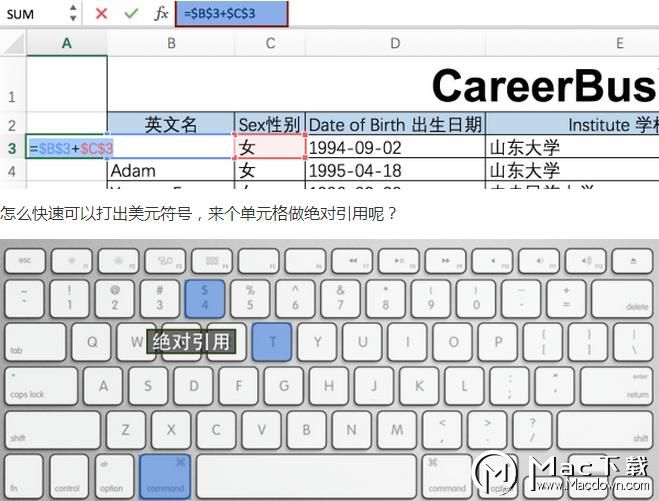Click the G key
The width and height of the screenshot is (659, 501).
(x=284, y=386)
